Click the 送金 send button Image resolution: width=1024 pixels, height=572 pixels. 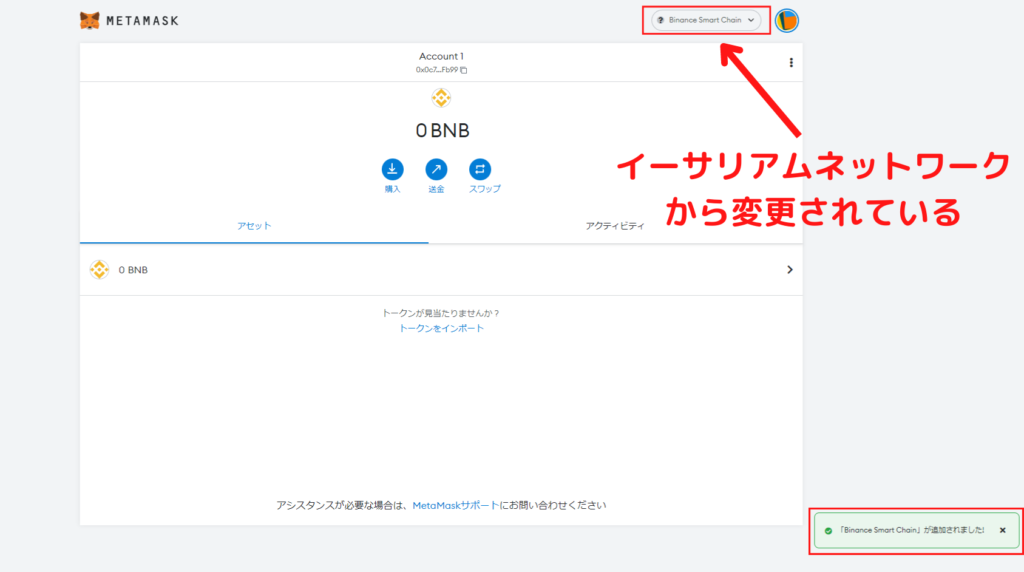pos(436,176)
